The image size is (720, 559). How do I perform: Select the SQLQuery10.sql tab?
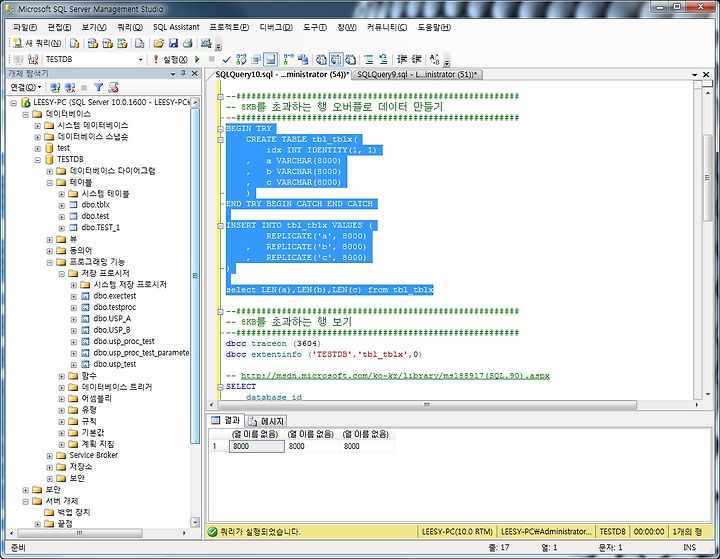282,74
